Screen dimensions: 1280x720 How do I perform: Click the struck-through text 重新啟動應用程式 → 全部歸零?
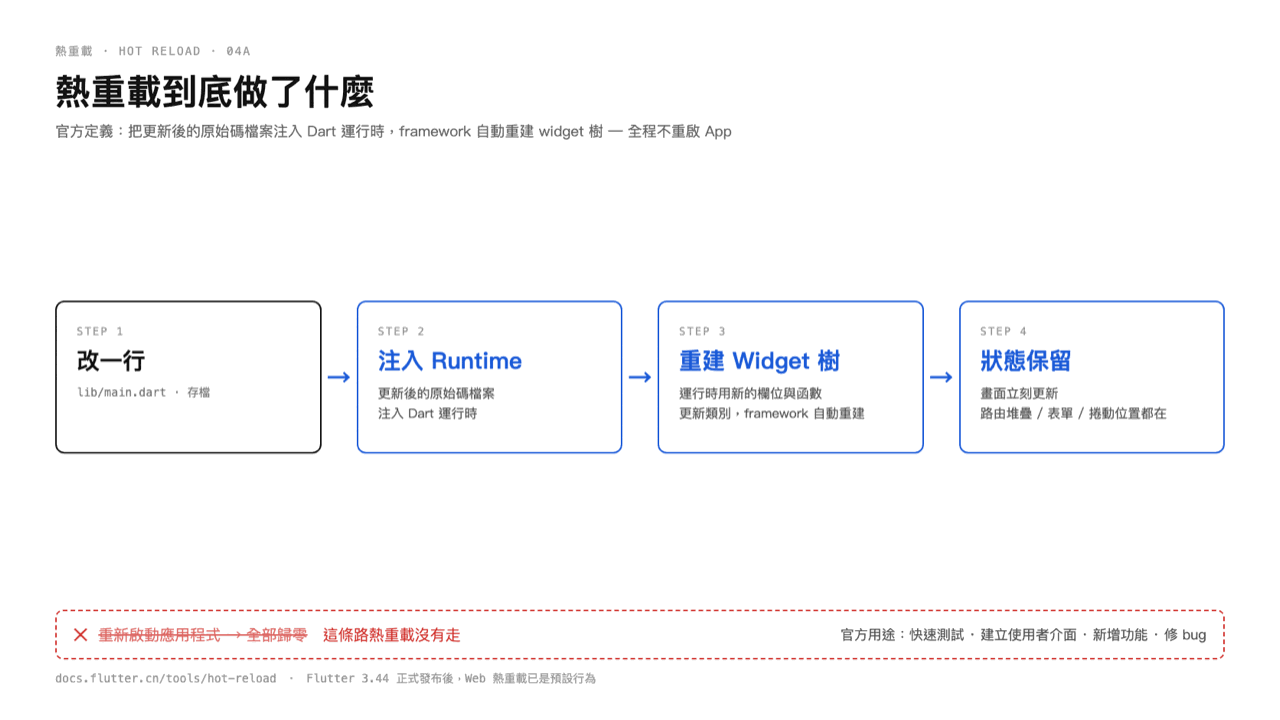click(x=203, y=635)
